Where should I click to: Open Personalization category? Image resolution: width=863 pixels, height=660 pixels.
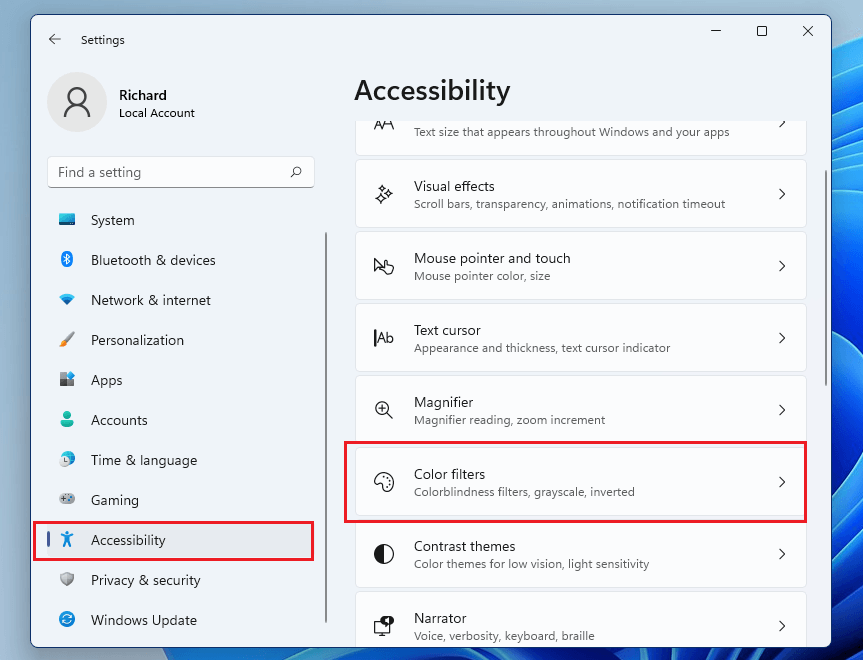tap(179, 340)
